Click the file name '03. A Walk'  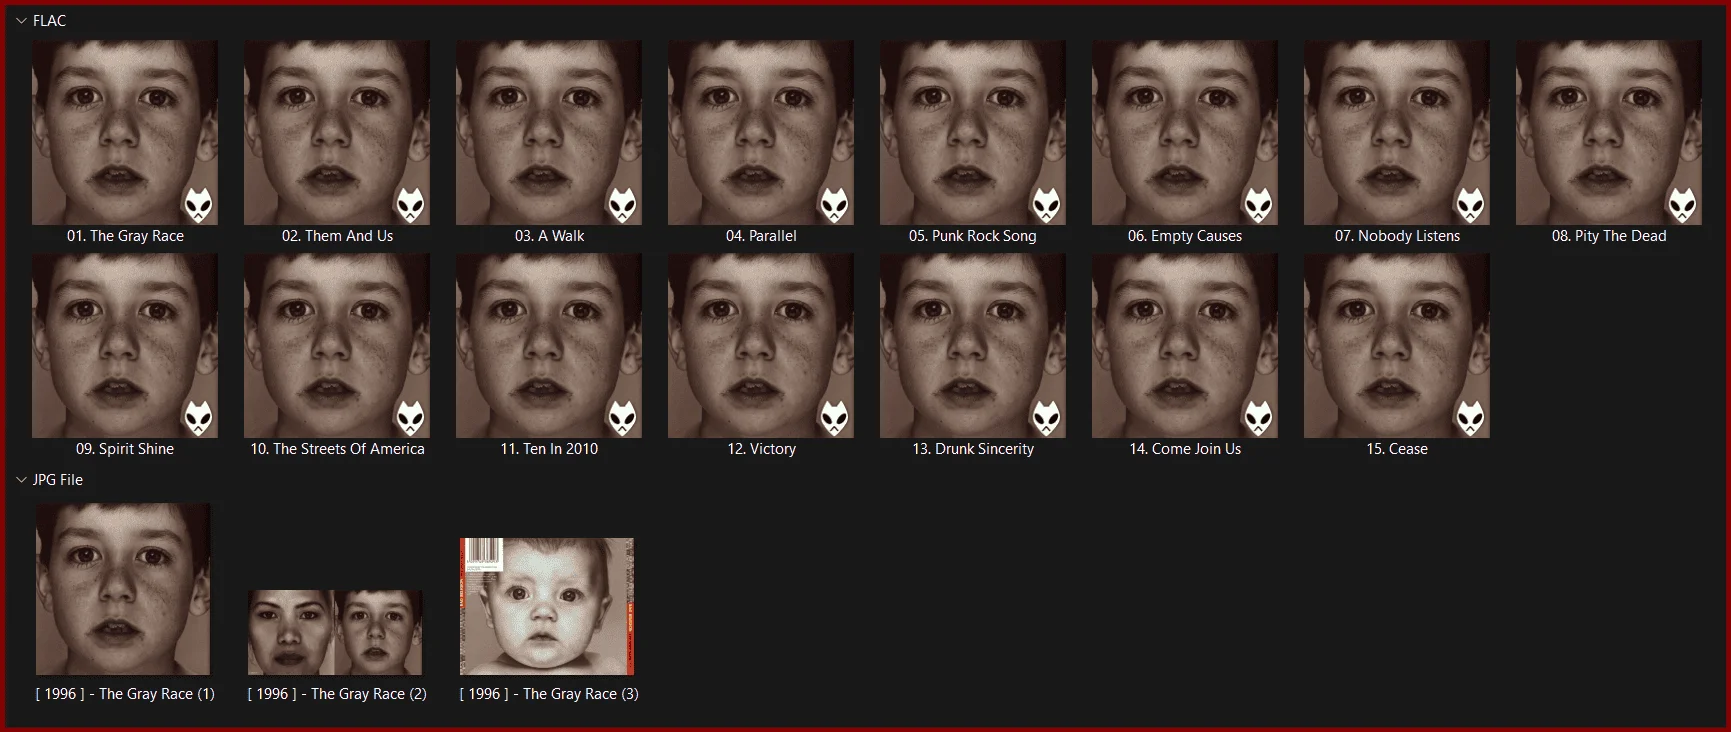click(x=549, y=236)
